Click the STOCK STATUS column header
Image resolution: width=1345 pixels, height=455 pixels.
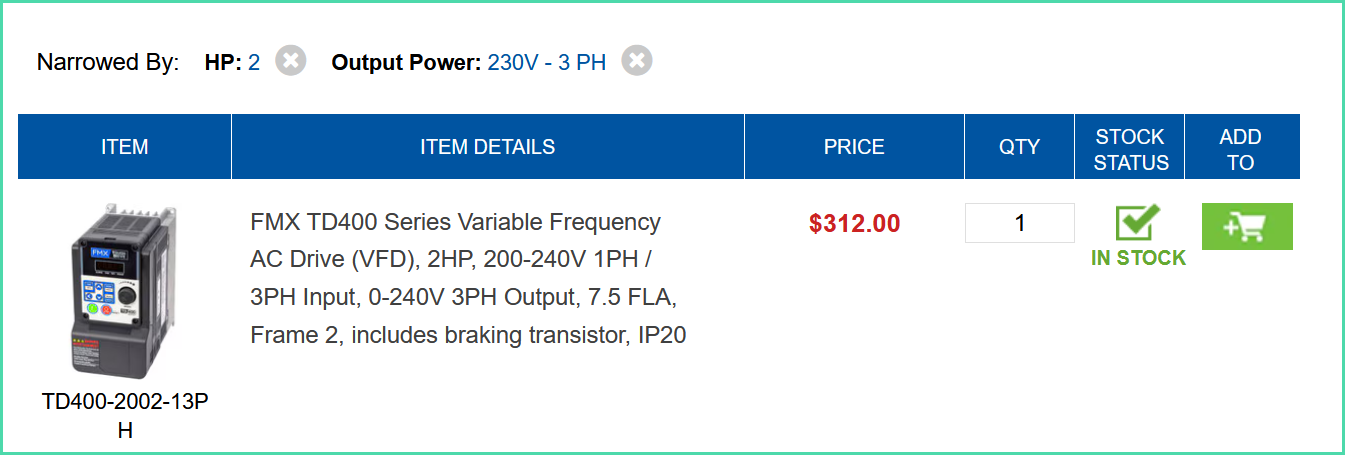tap(1130, 149)
